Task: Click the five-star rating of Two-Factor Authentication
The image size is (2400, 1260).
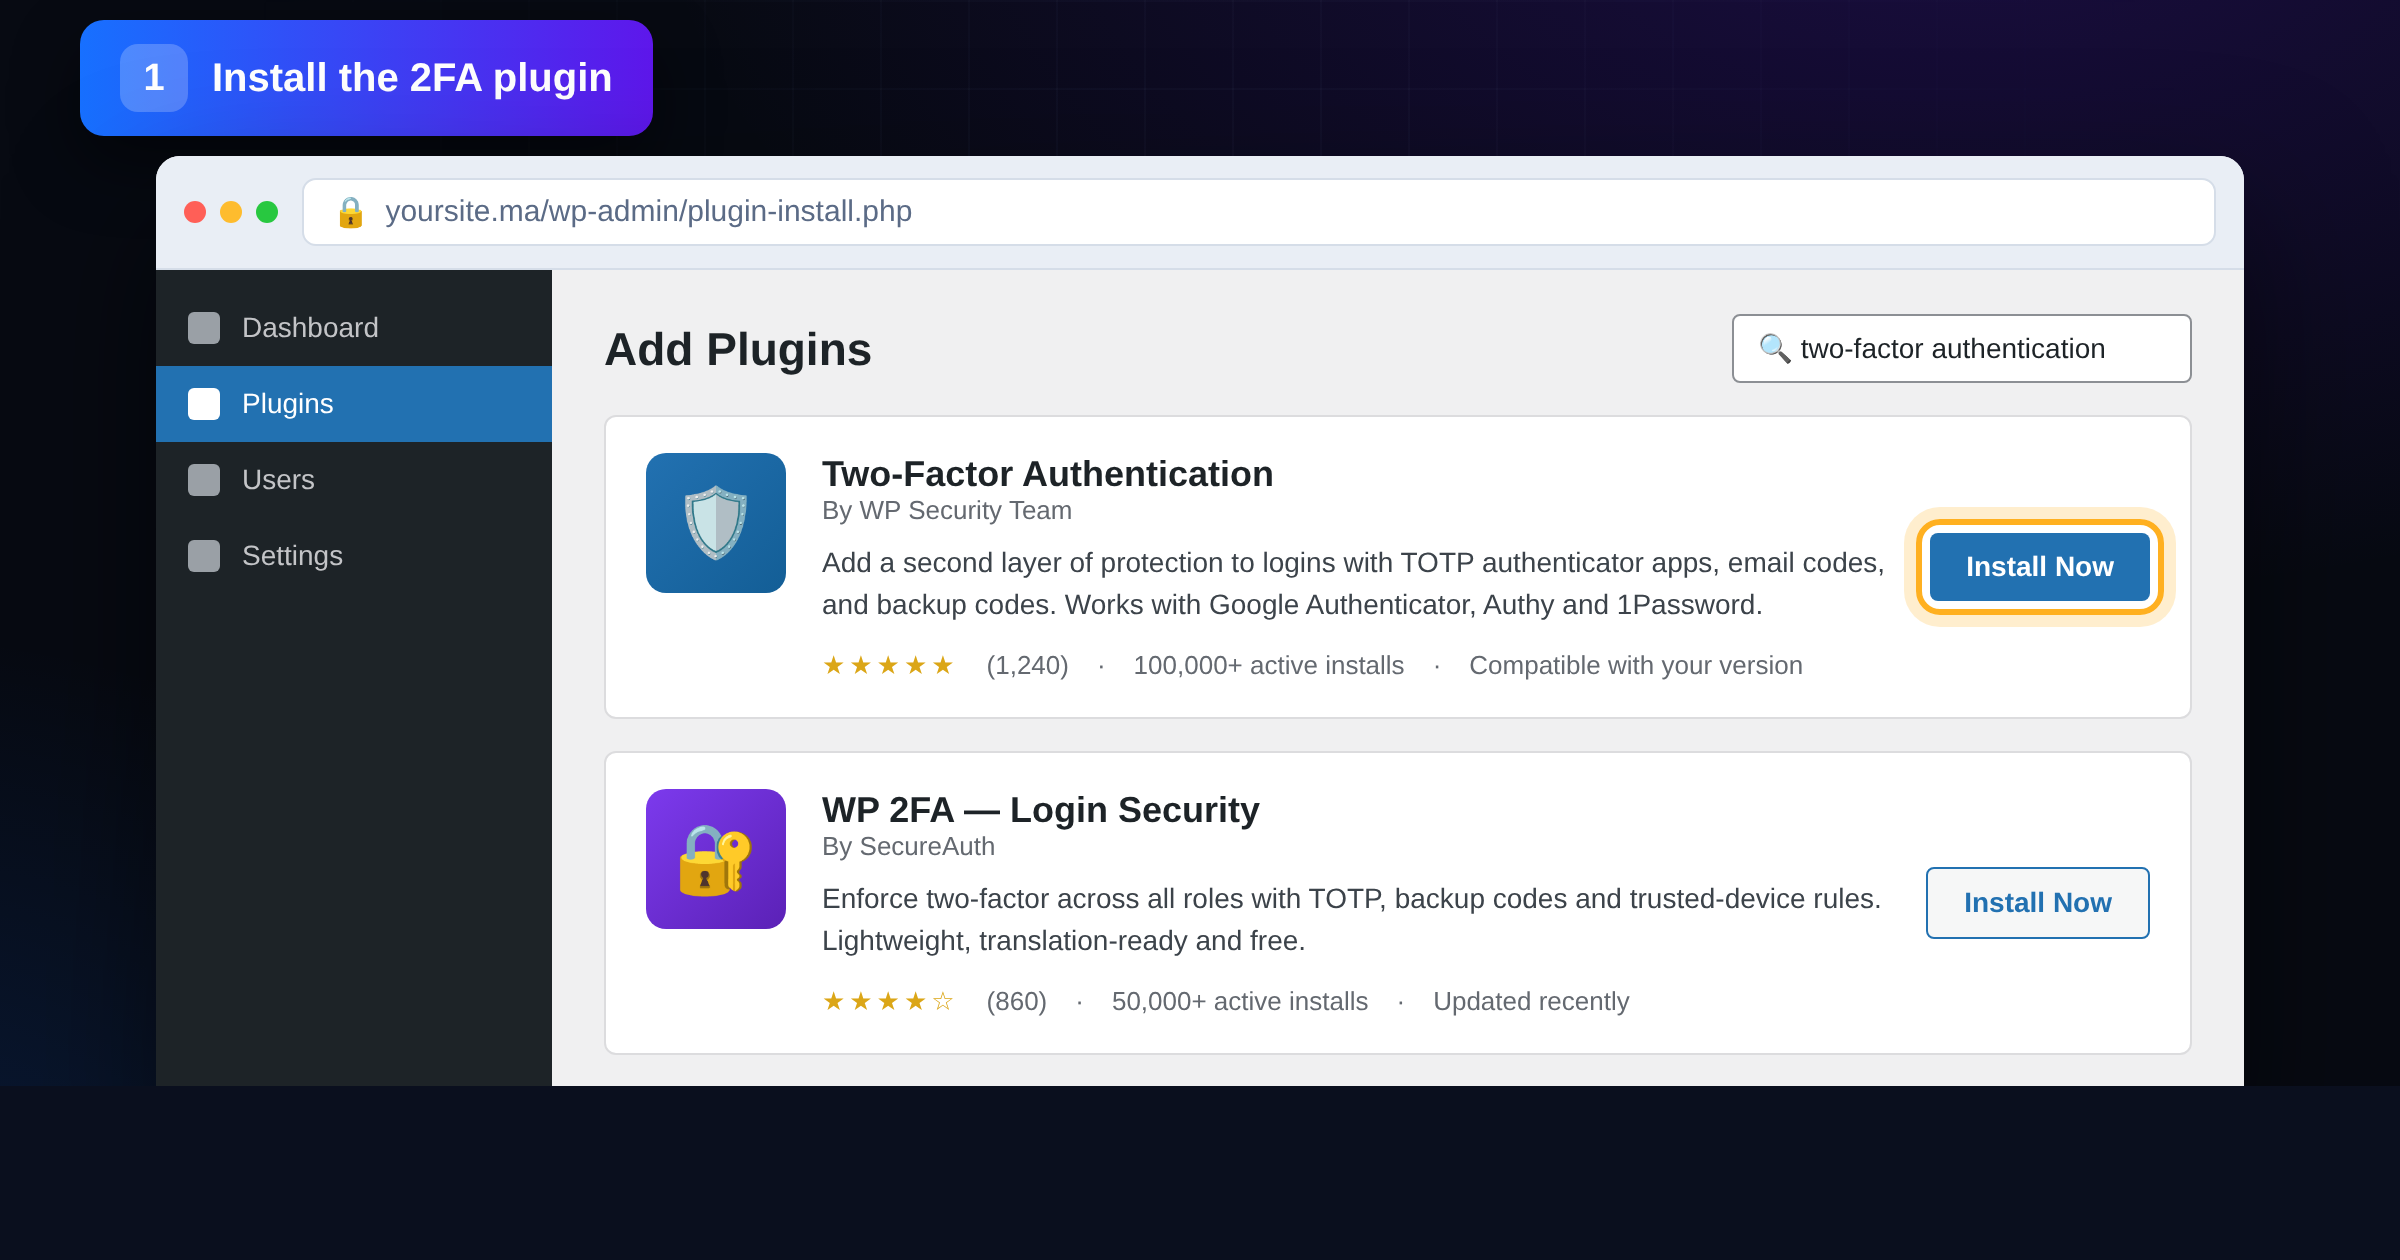Action: (888, 665)
